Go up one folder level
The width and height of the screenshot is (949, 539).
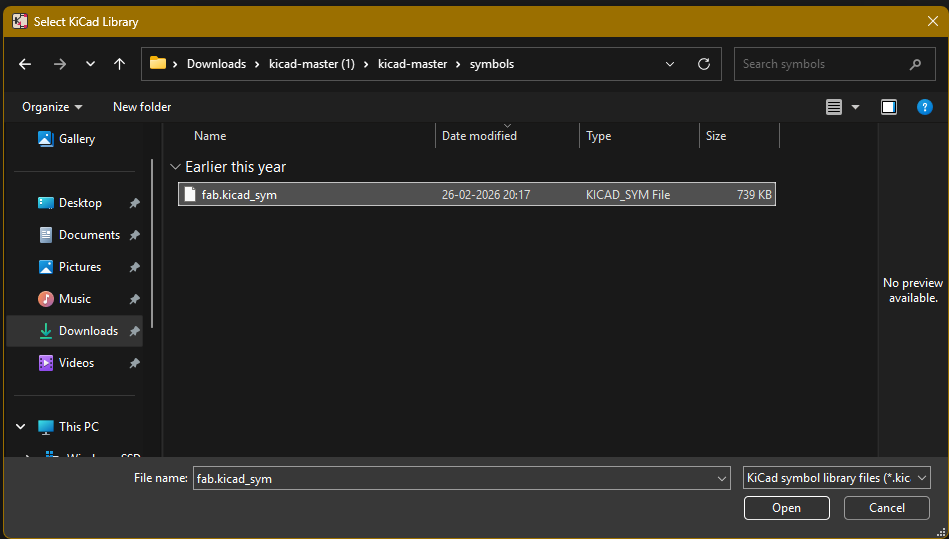[x=119, y=64]
